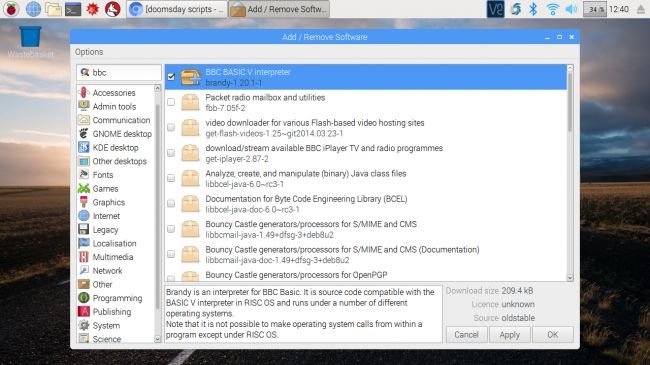The width and height of the screenshot is (650, 365).
Task: Click the CPU usage monitor
Action: coord(594,9)
